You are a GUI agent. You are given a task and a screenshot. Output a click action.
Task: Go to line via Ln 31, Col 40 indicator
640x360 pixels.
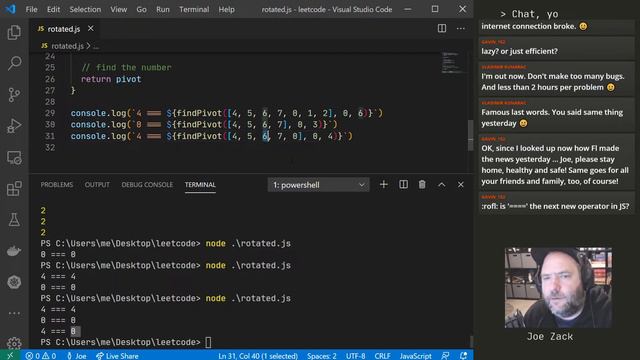point(258,356)
